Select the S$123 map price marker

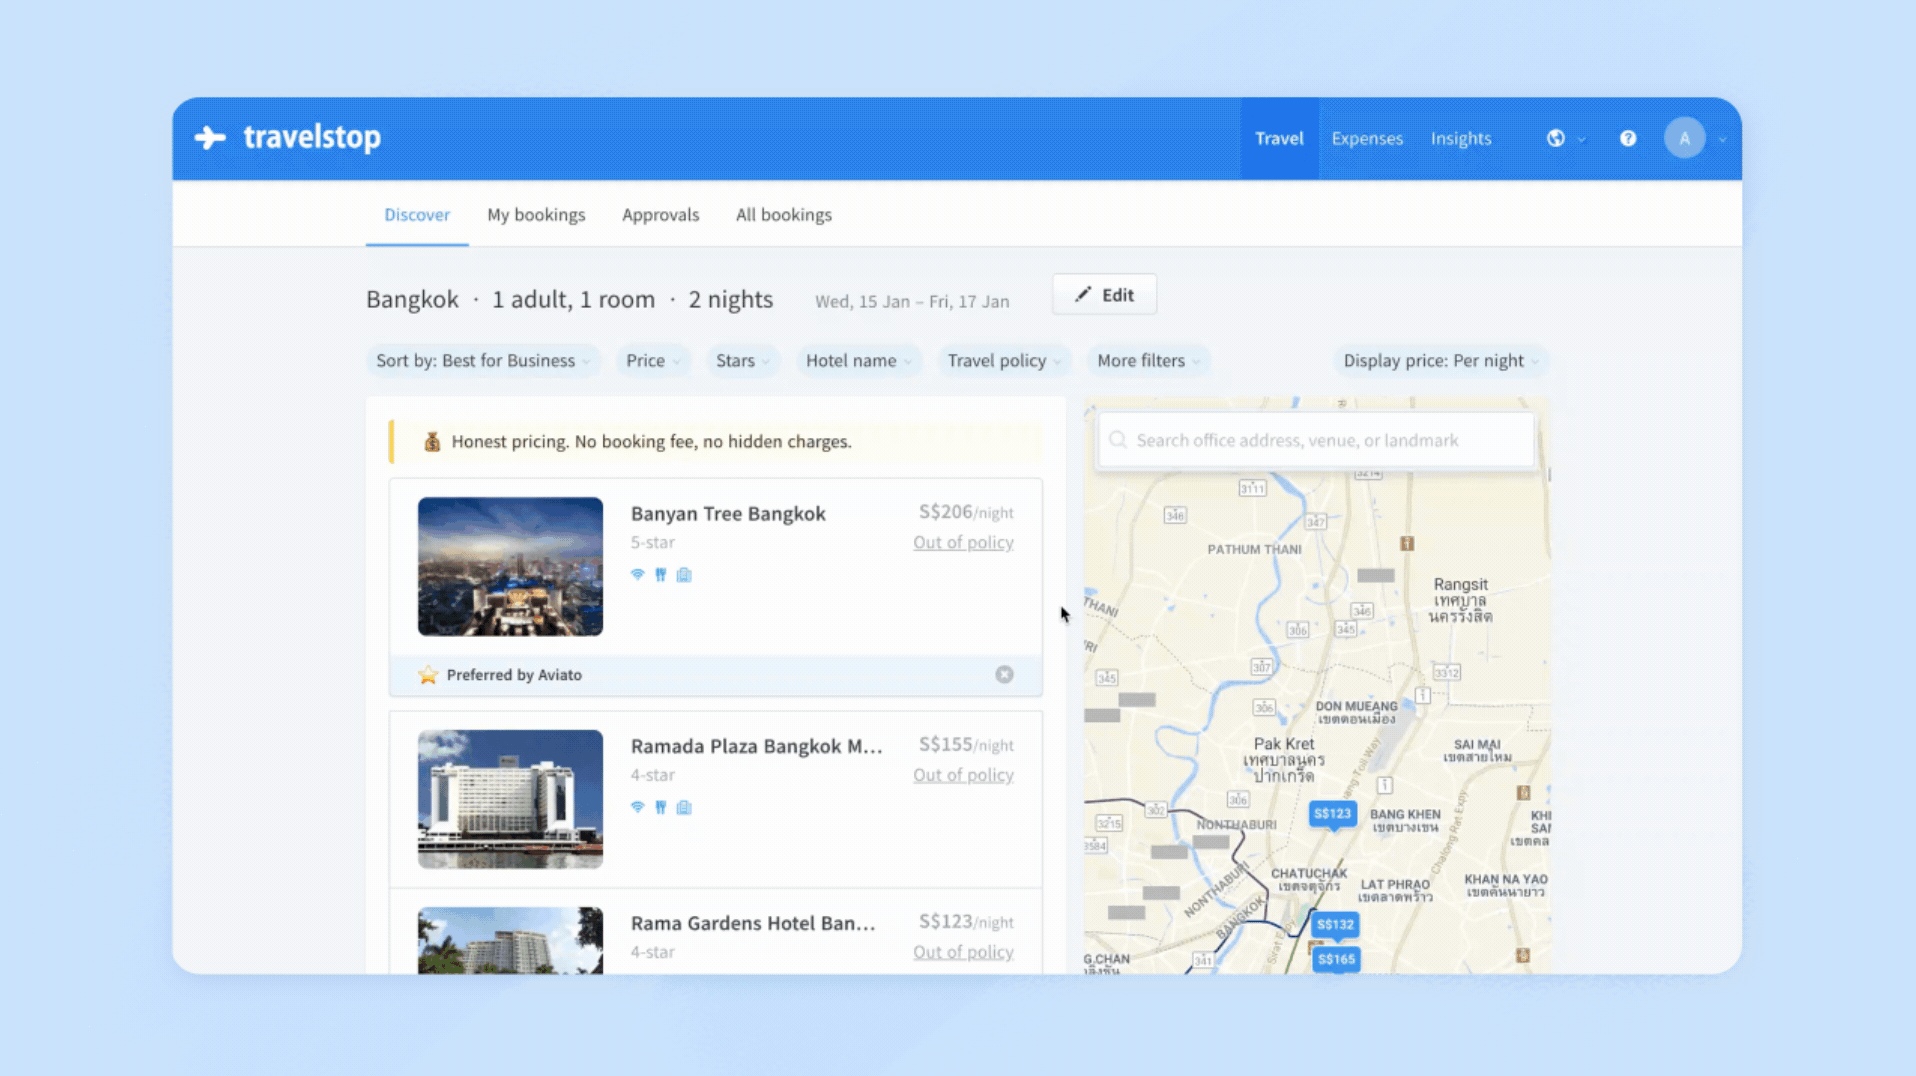[1332, 815]
